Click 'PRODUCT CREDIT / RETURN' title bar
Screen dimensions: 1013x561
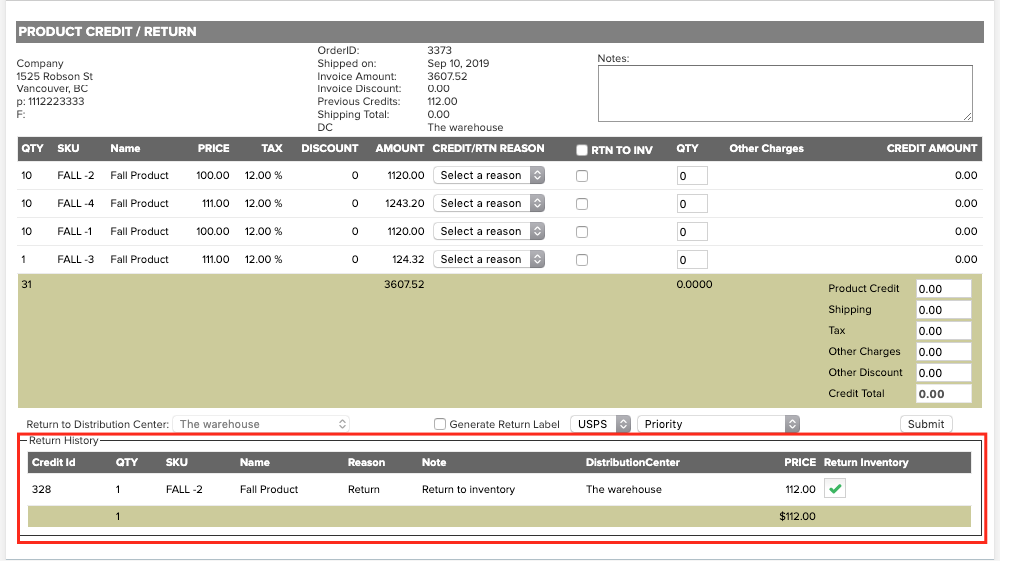500,32
